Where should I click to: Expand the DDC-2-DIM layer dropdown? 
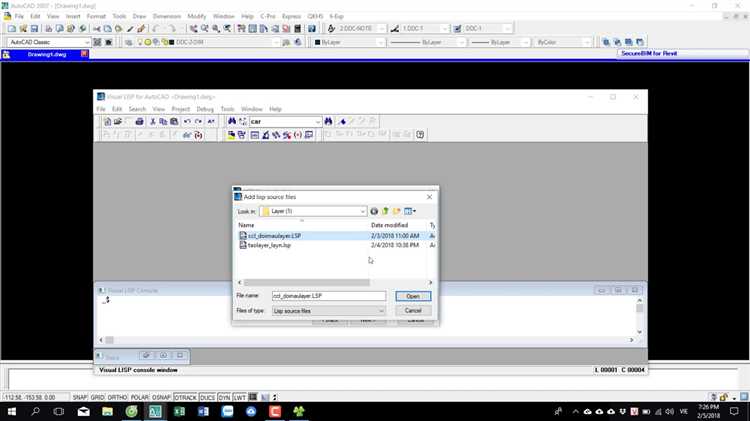click(276, 43)
